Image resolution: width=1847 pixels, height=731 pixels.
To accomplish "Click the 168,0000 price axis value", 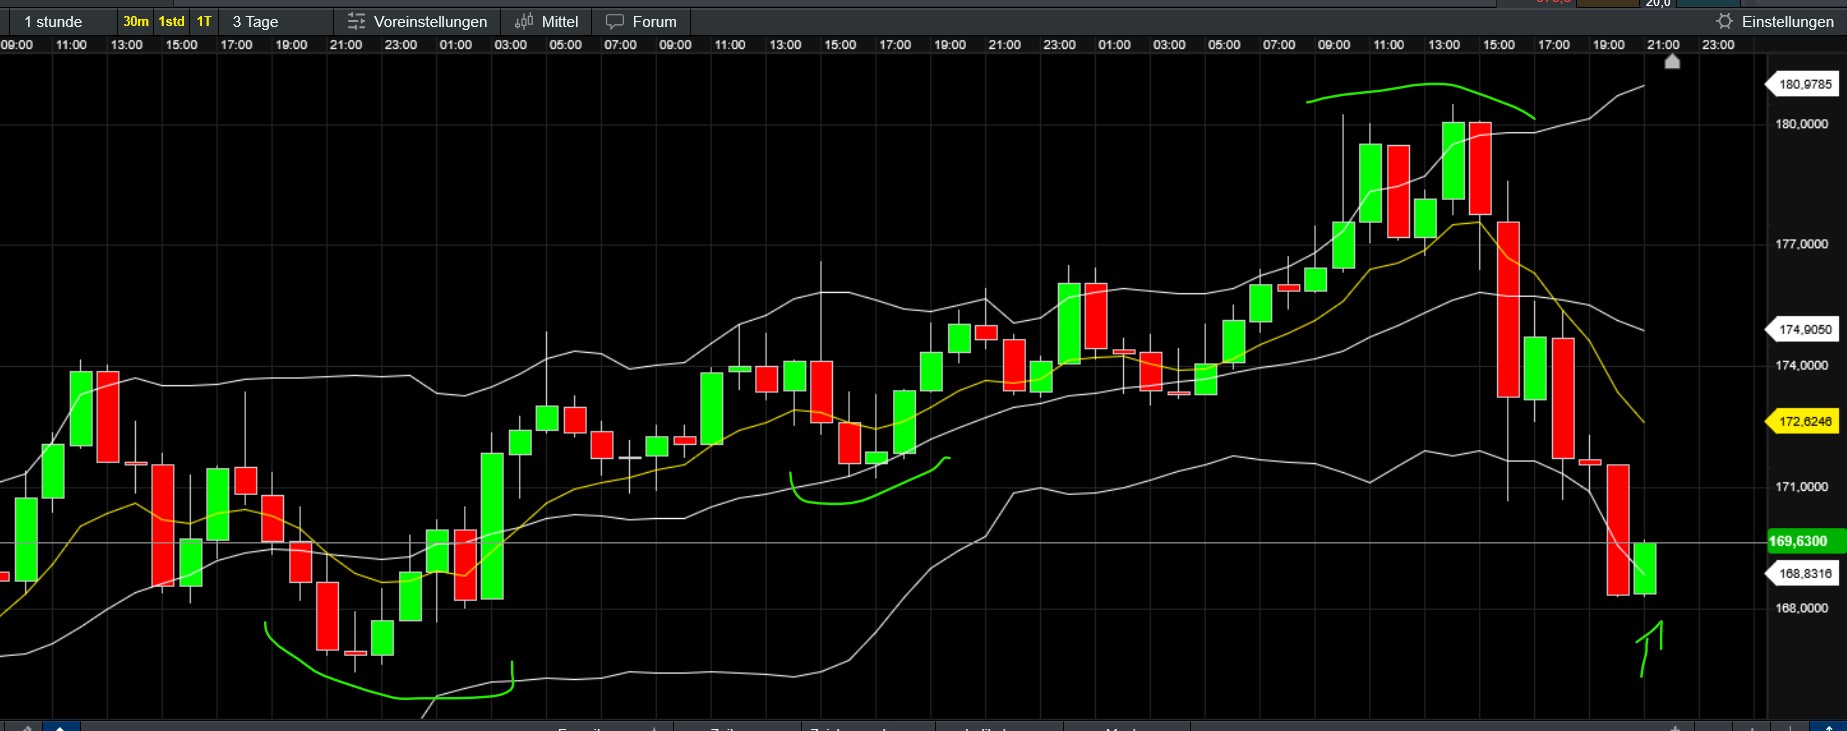I will 1802,608.
